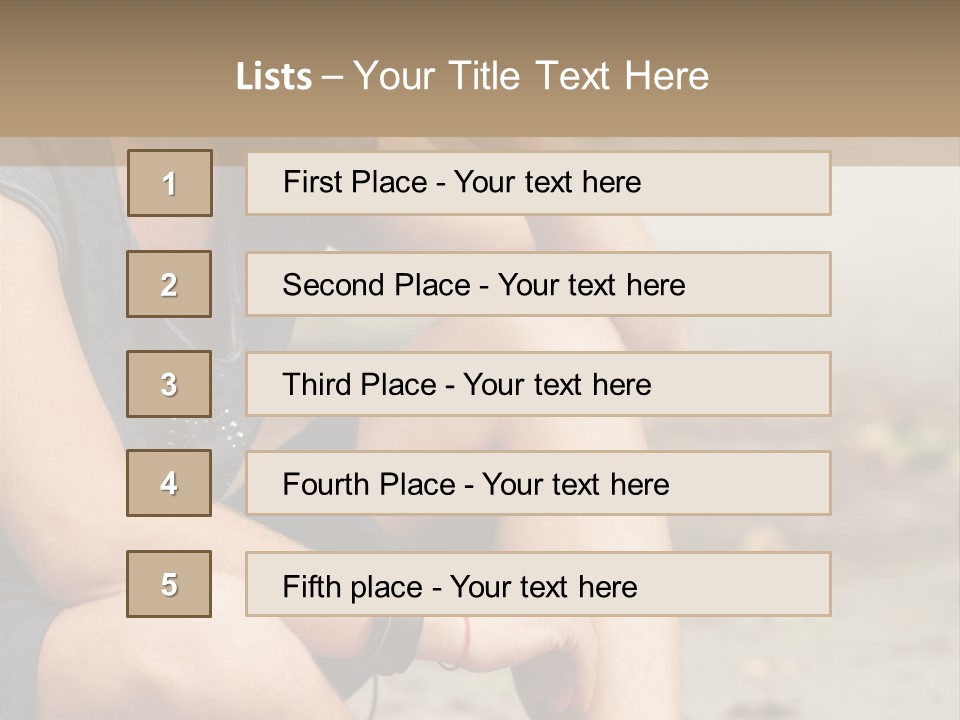Select the number 2 box
This screenshot has height=720, width=960.
point(169,284)
